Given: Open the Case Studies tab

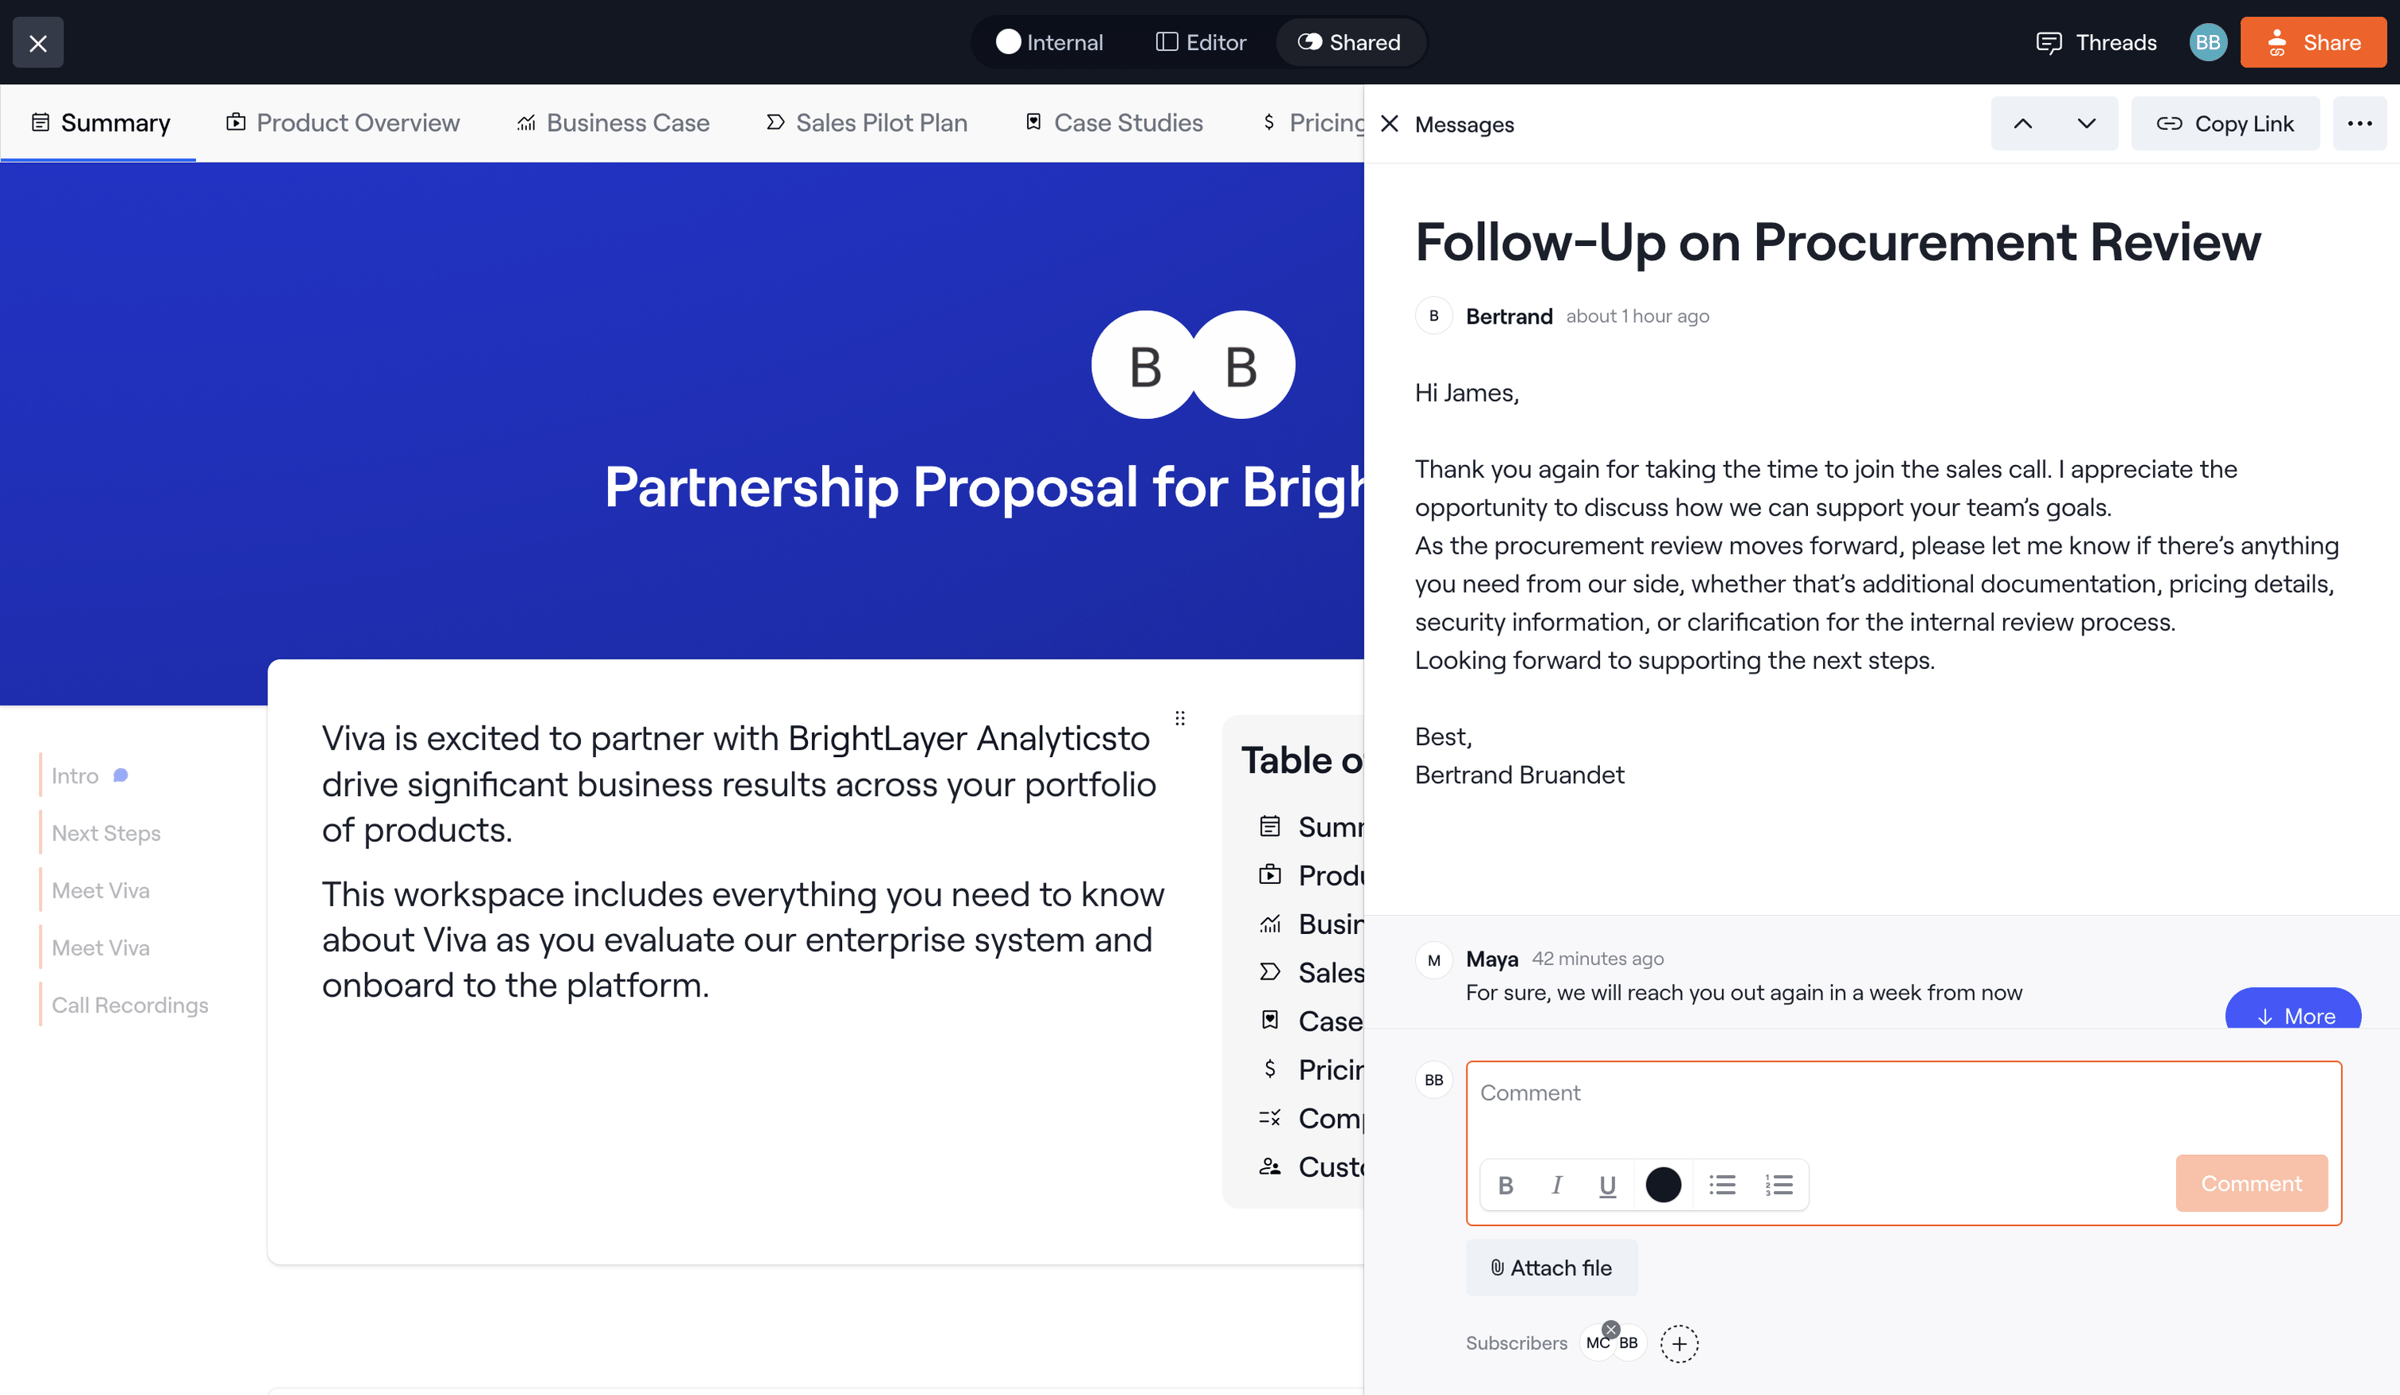Looking at the screenshot, I should click(x=1114, y=122).
